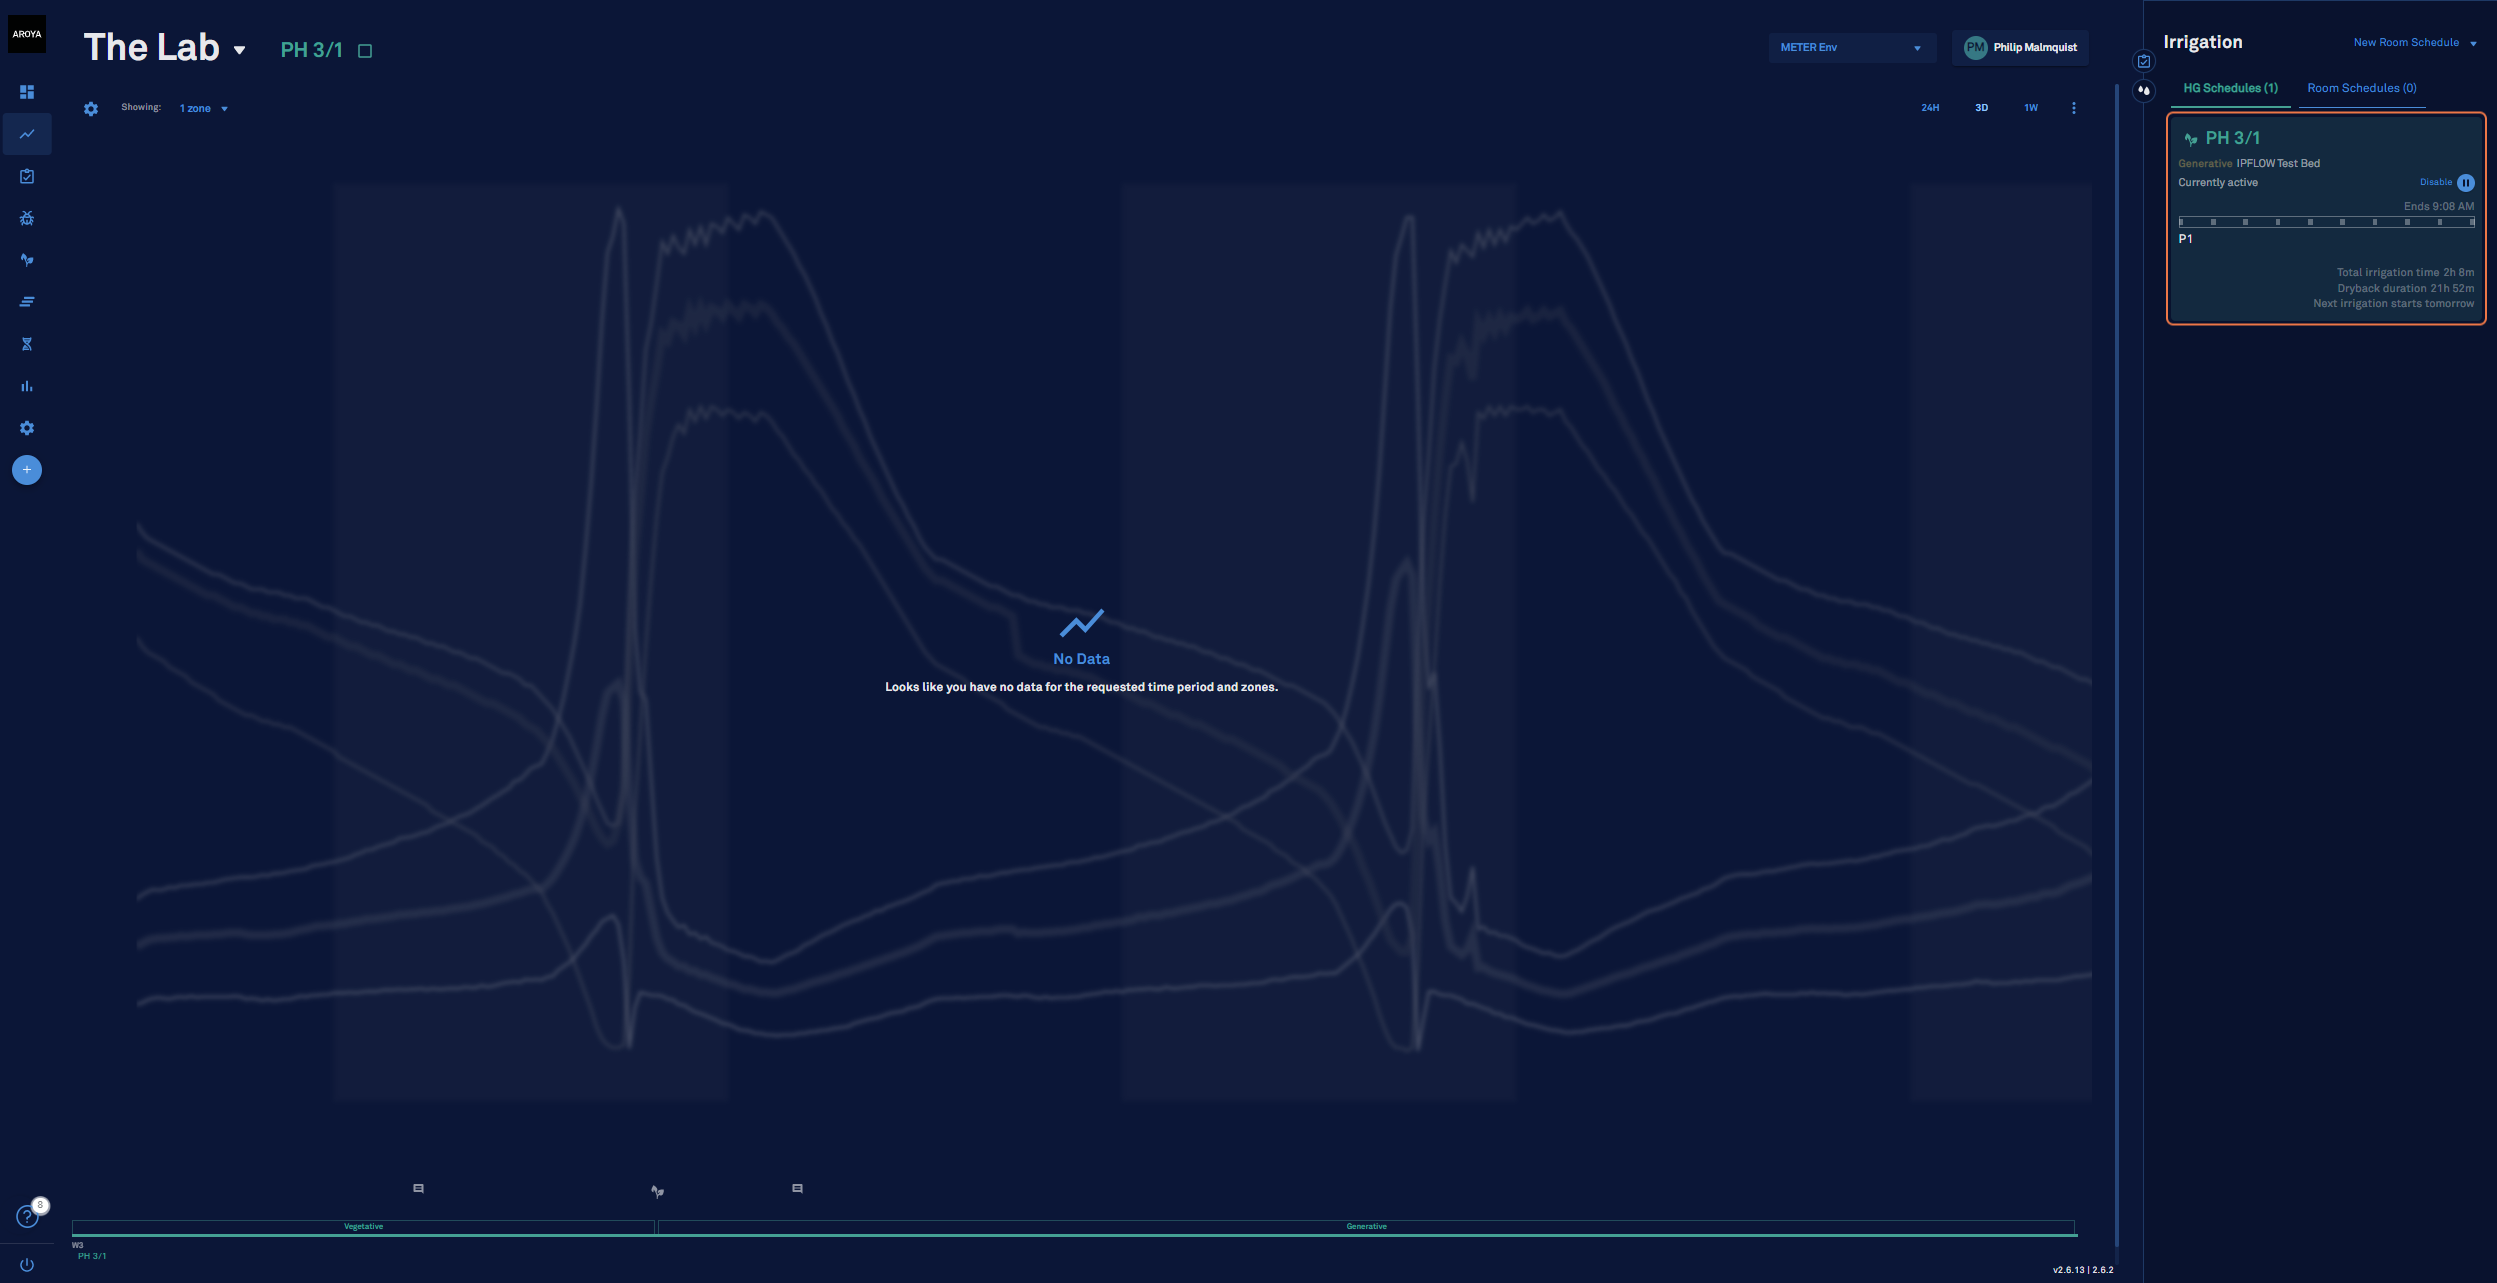Open the pest bug icon in sidebar

click(x=27, y=218)
